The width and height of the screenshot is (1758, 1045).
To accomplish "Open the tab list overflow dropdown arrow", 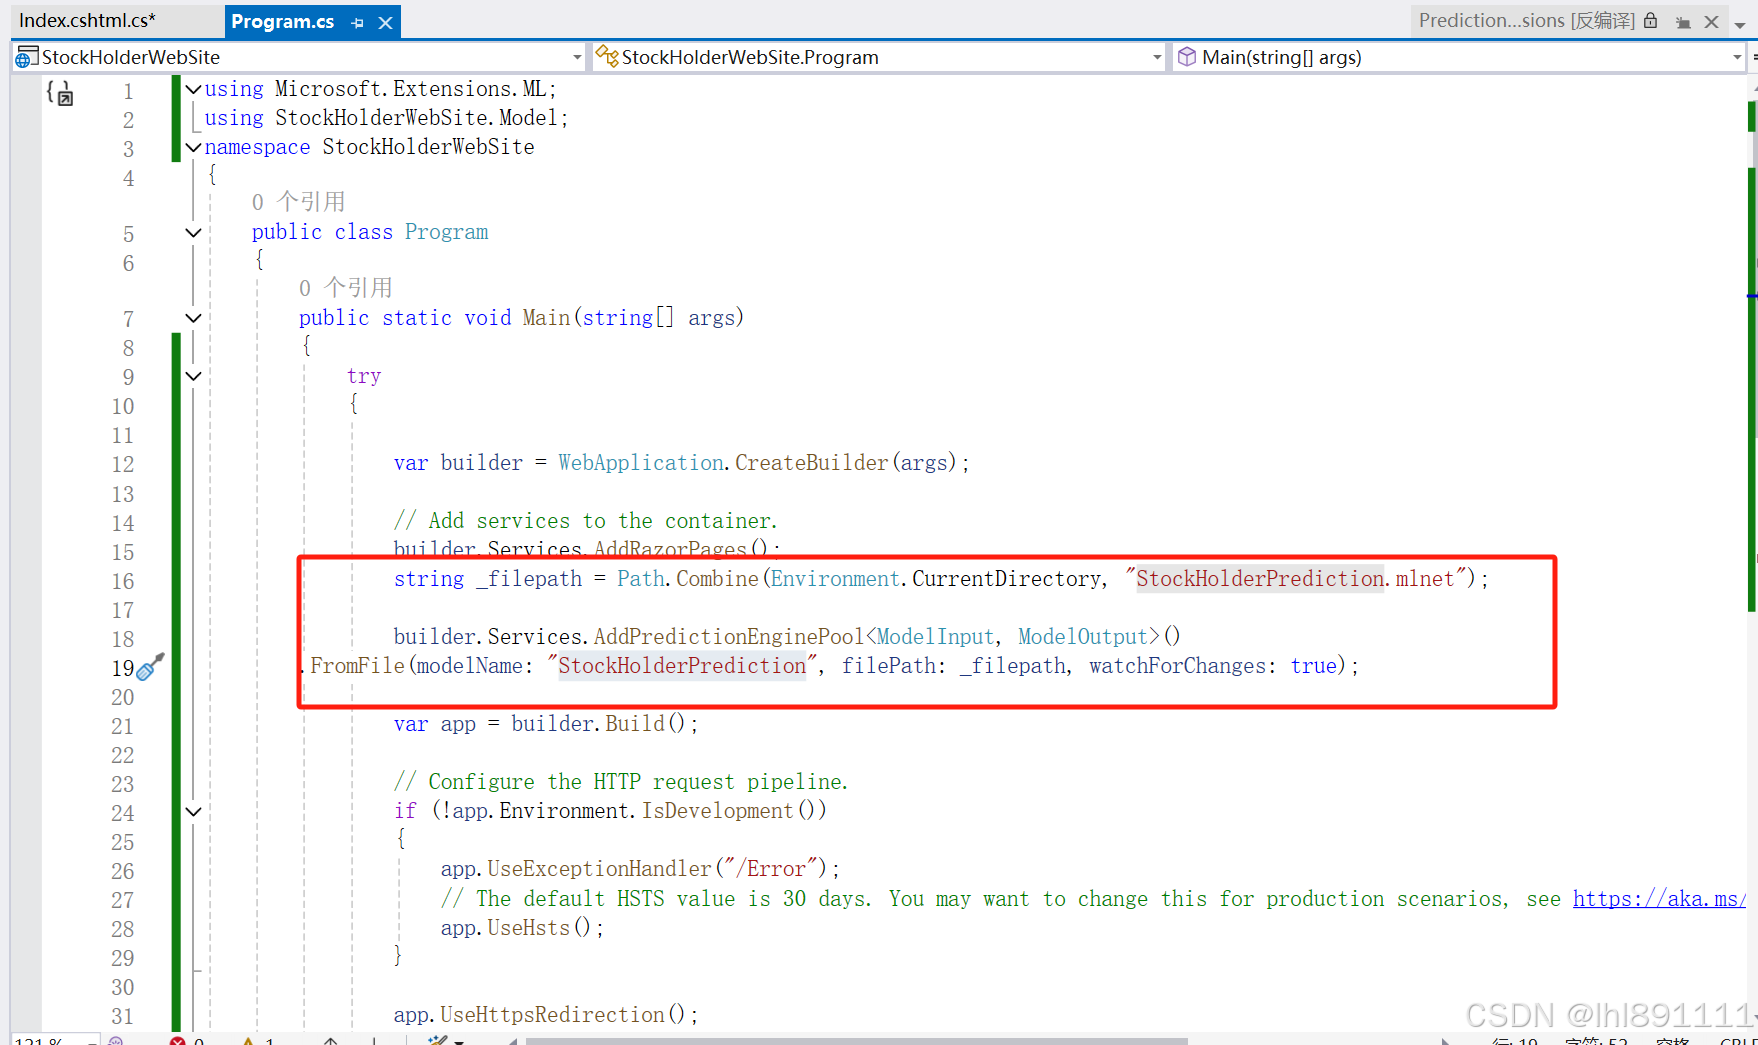I will pyautogui.click(x=1740, y=24).
